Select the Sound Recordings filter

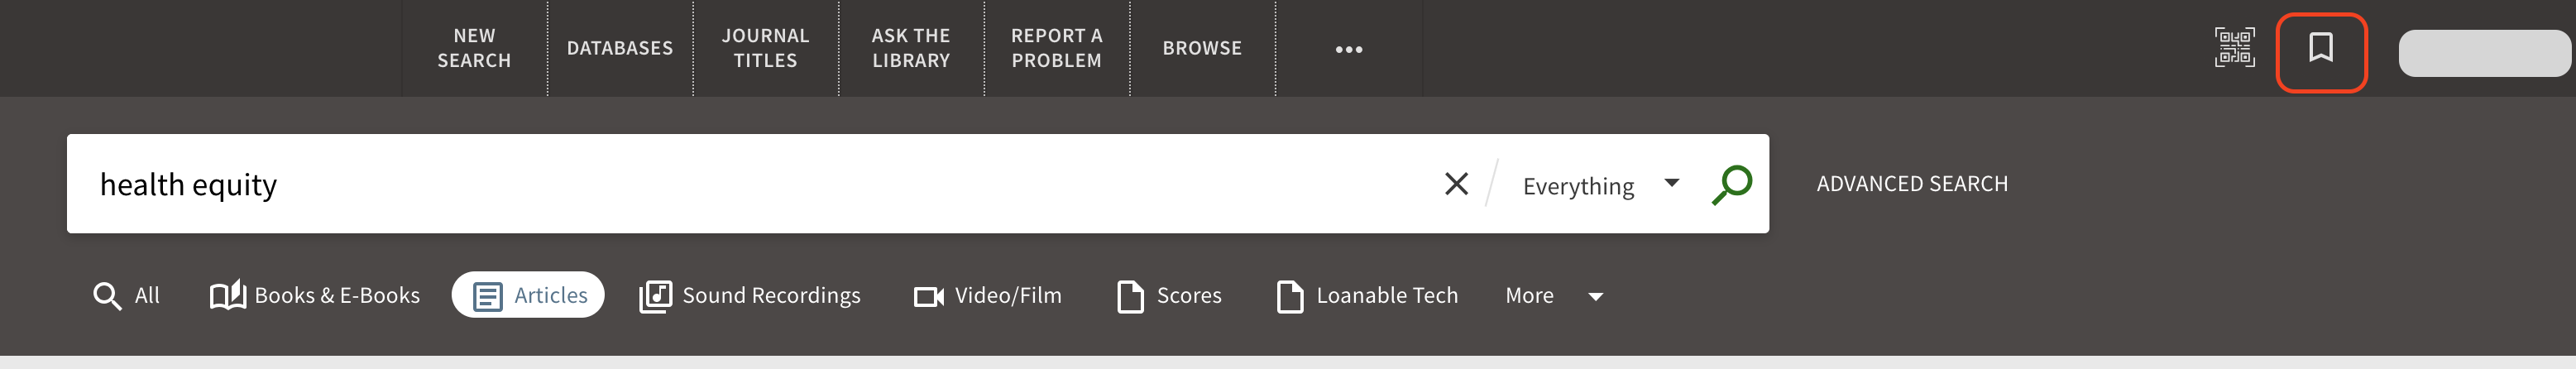[750, 295]
